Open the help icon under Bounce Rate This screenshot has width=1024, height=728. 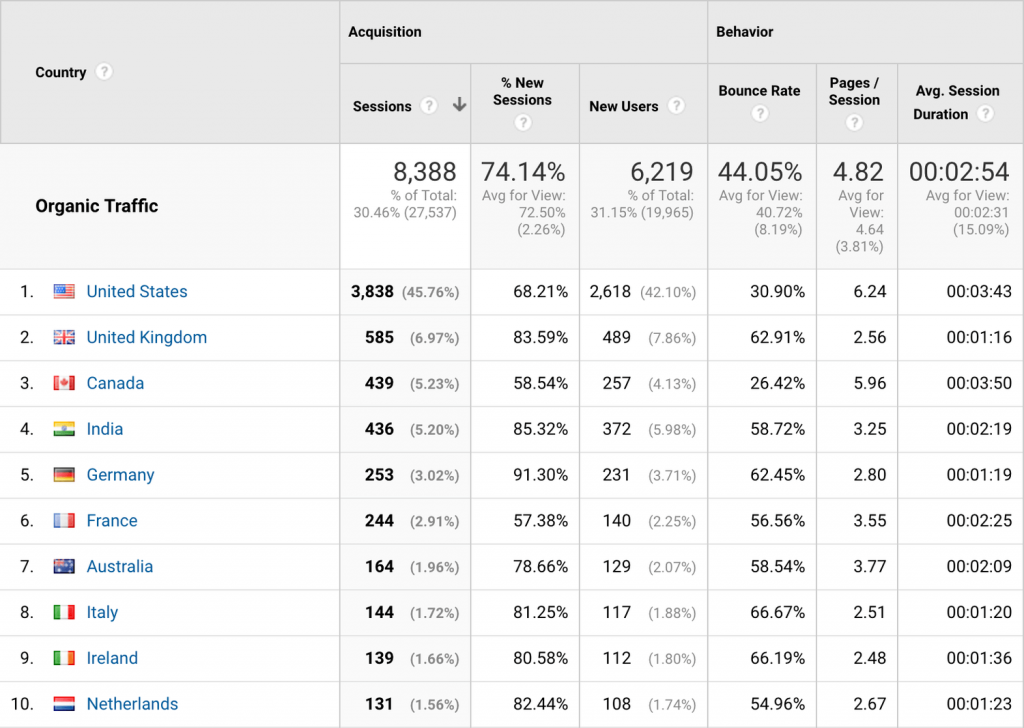tap(760, 114)
